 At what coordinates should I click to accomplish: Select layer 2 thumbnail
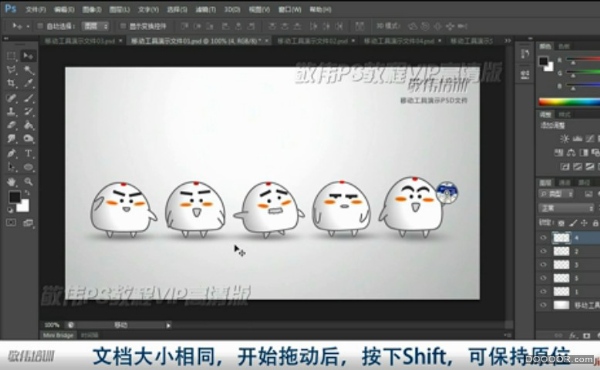pyautogui.click(x=561, y=251)
